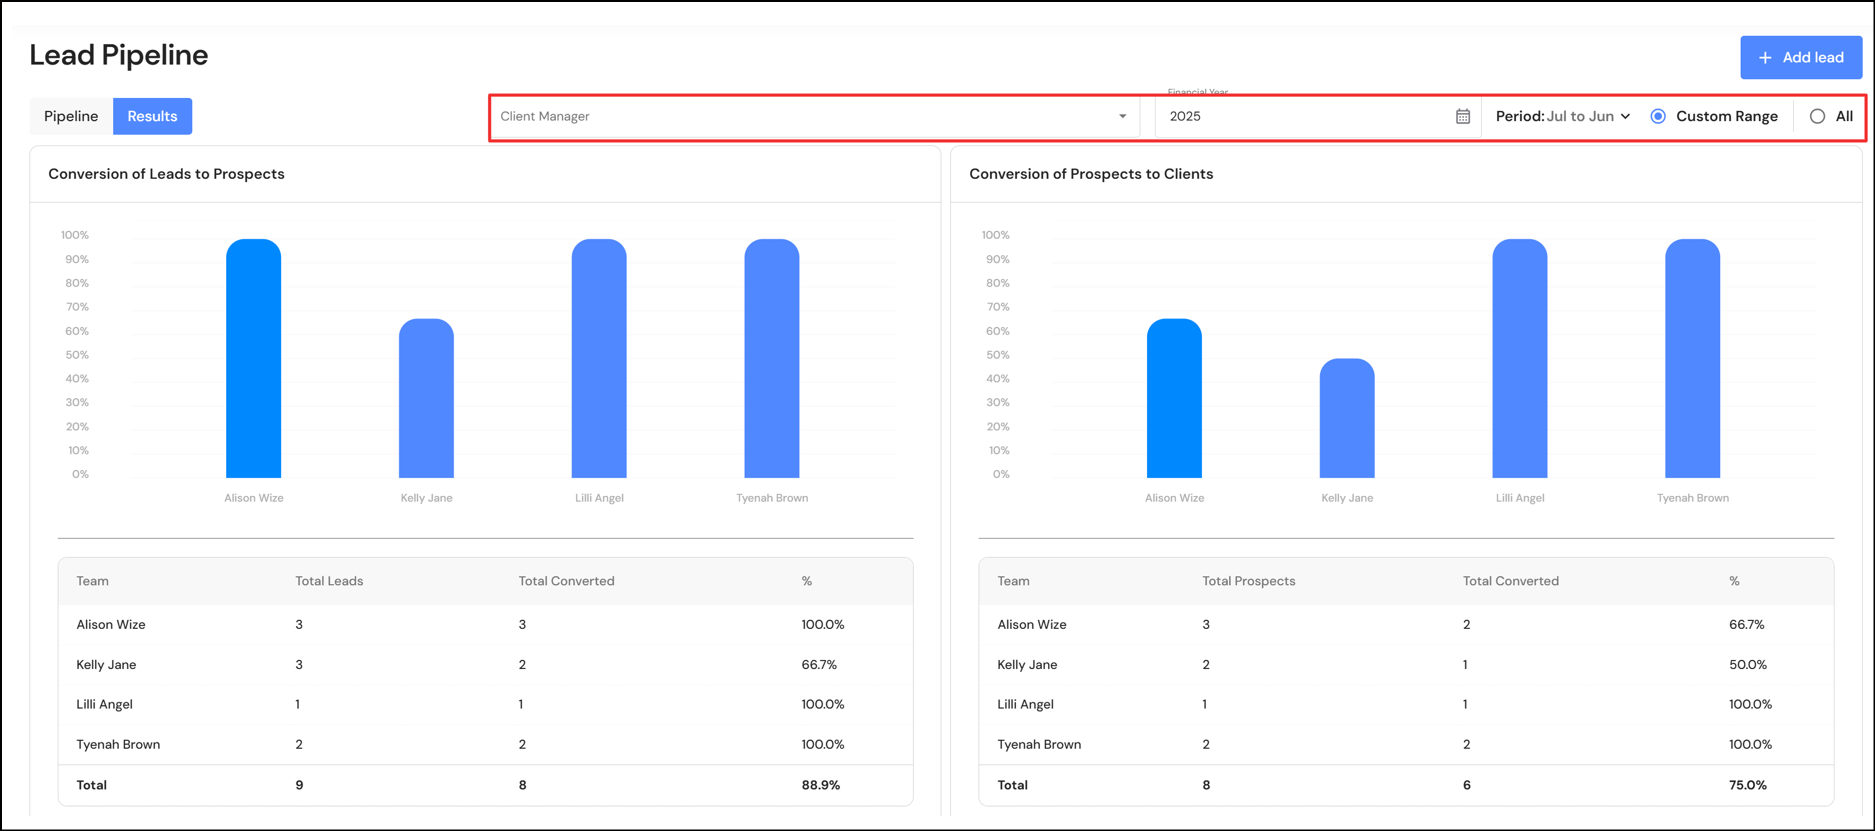Screen dimensions: 1875x831
Task: Open the calendar picker for Financial Year
Action: pyautogui.click(x=1462, y=116)
